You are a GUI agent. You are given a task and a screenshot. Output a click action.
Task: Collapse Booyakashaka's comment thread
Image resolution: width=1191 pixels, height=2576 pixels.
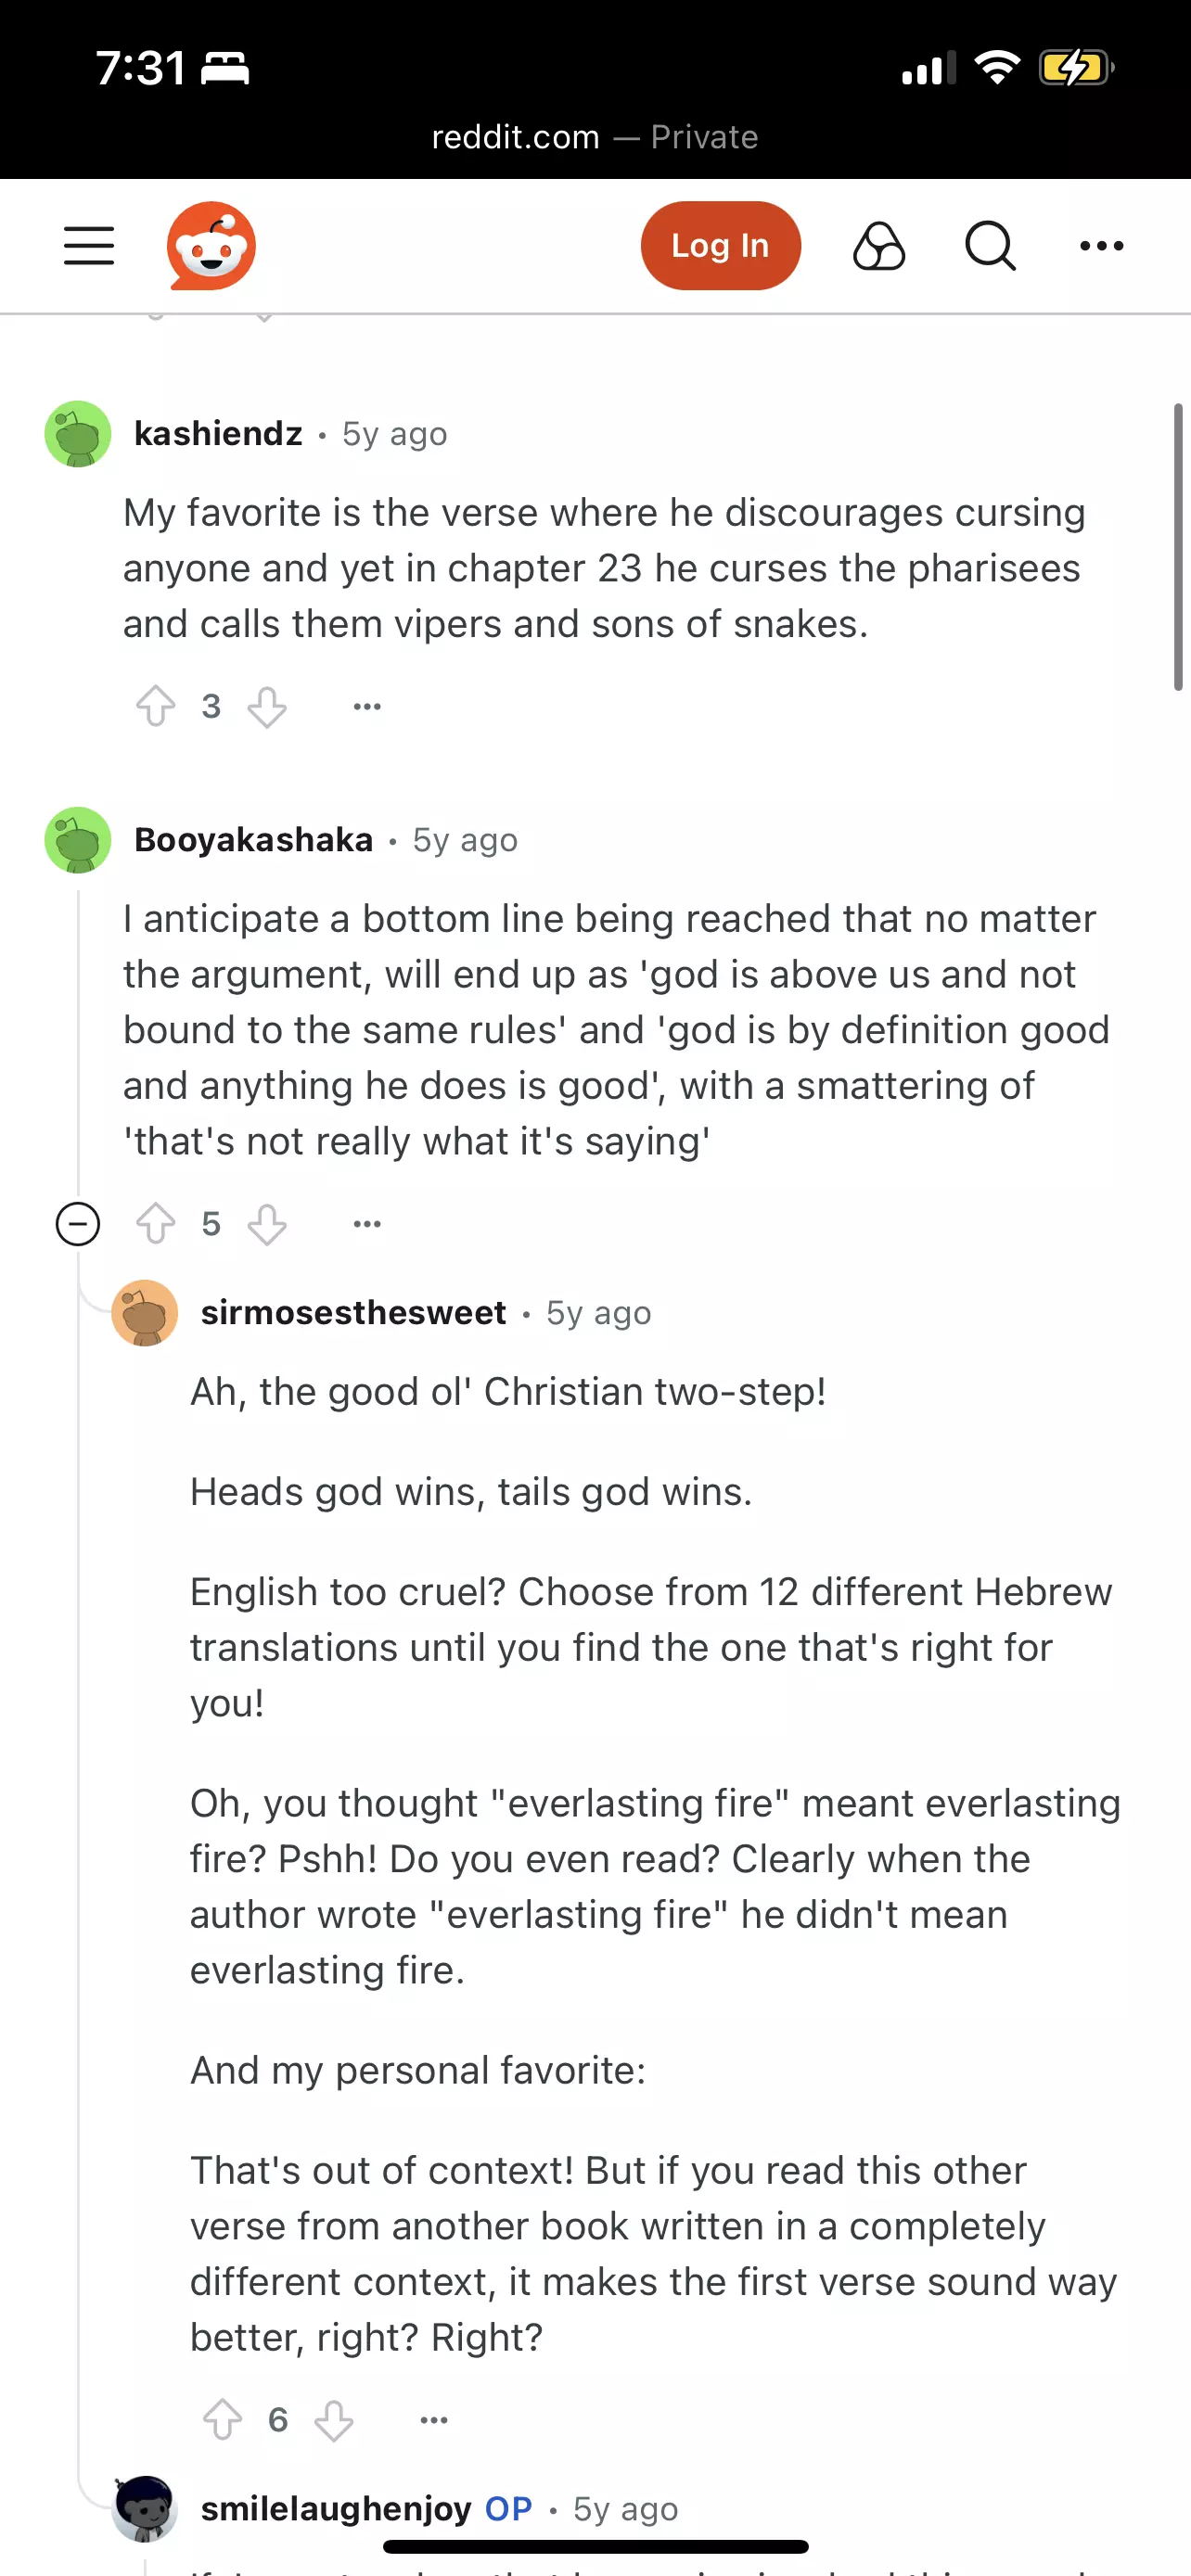(x=78, y=1224)
